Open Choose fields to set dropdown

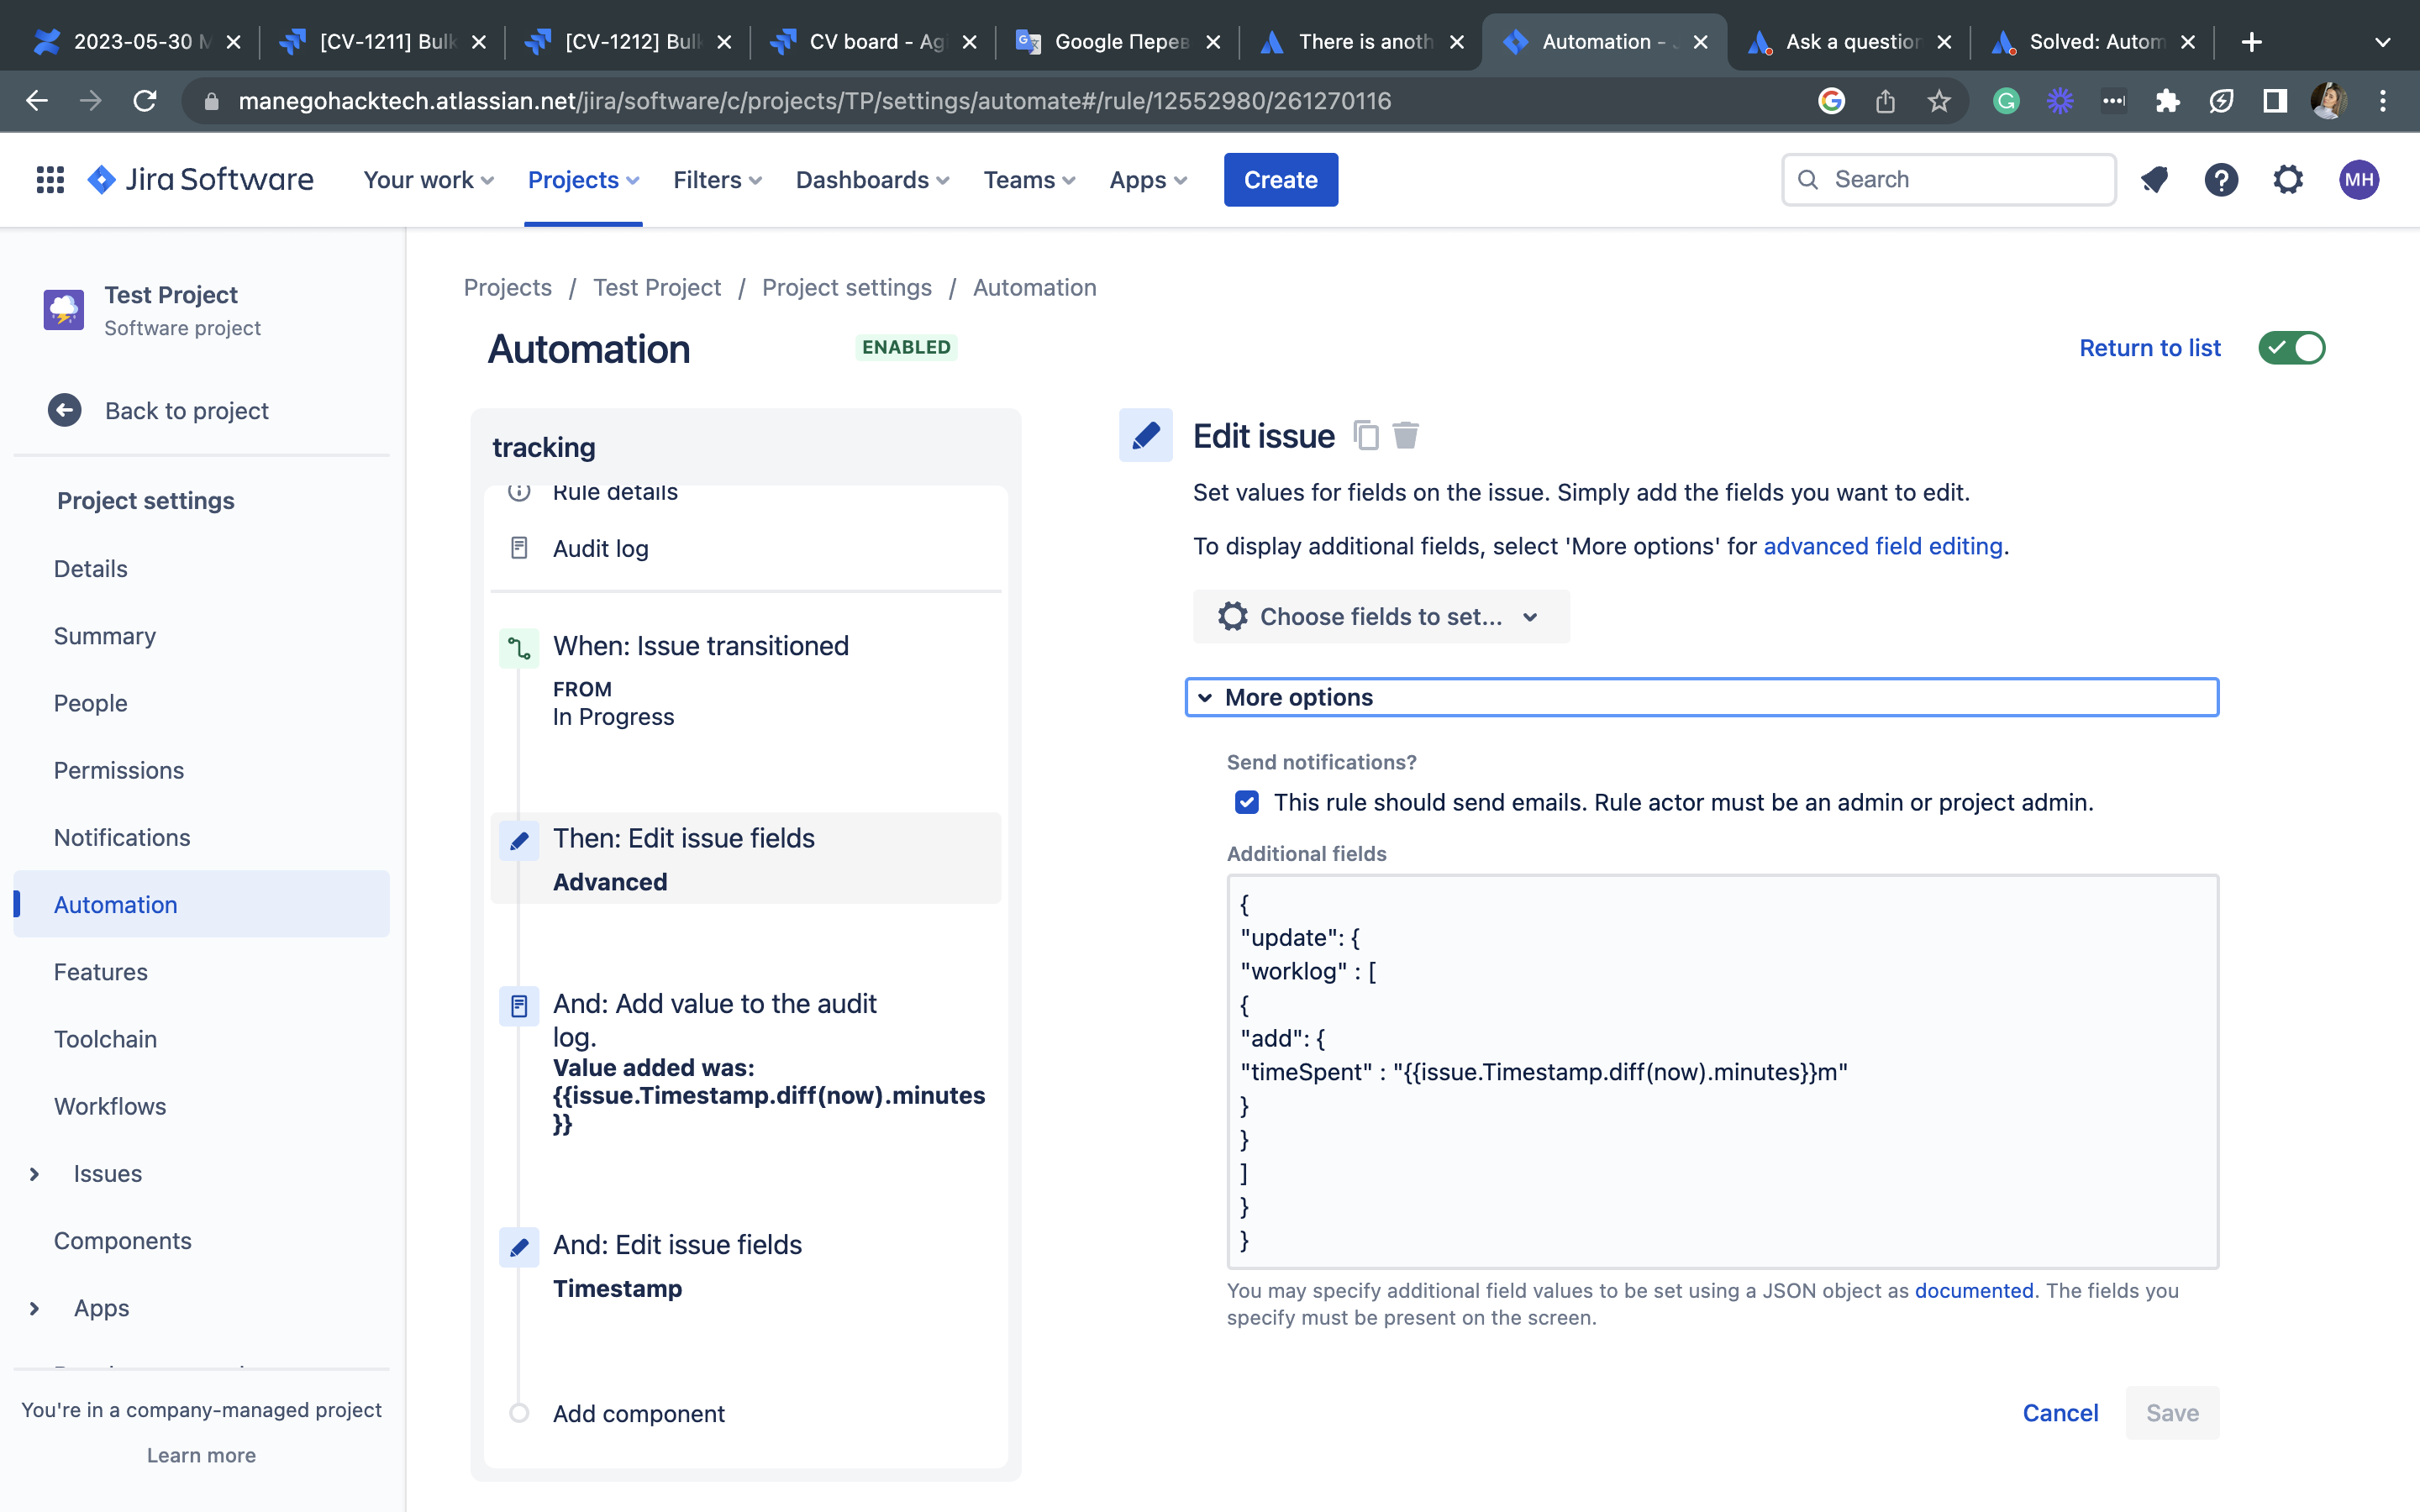coord(1381,616)
